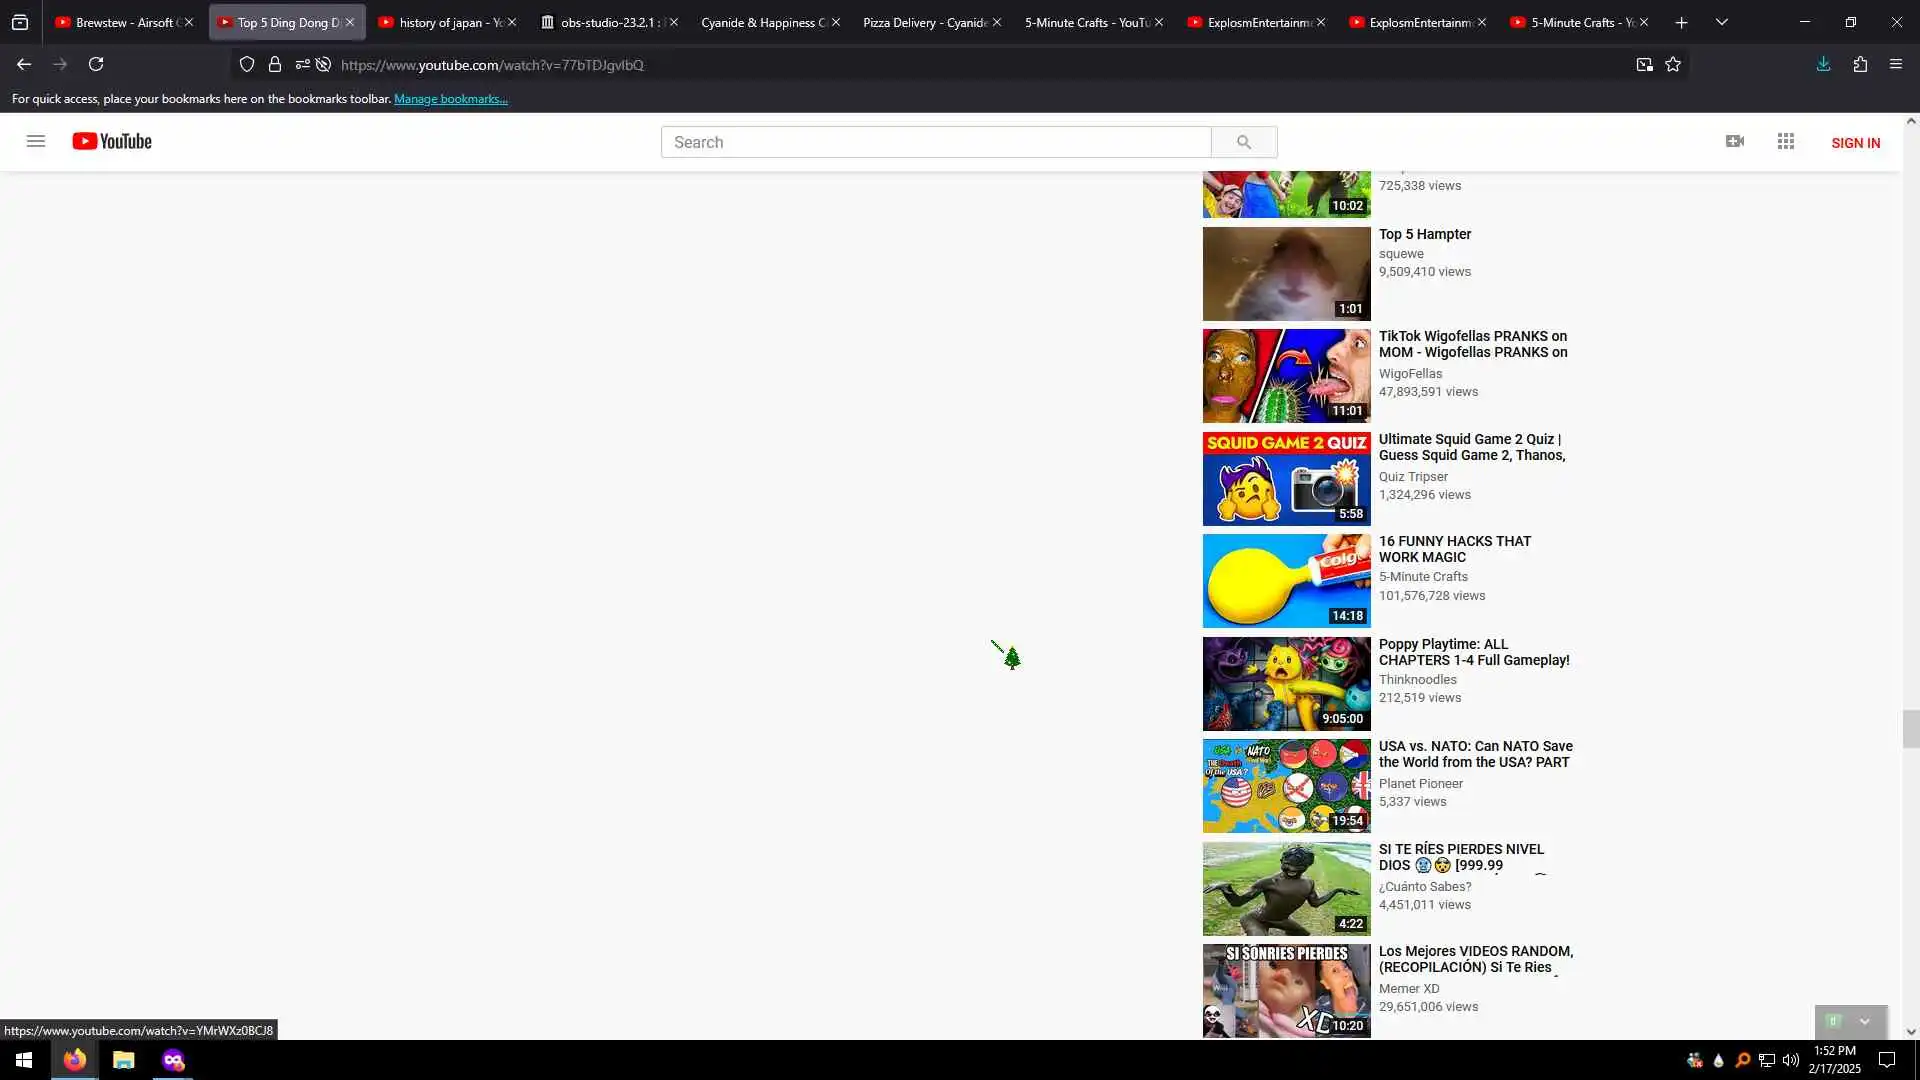Switch to the Pizza Delivery Cyanide tab
This screenshot has width=1920, height=1080.
click(924, 22)
